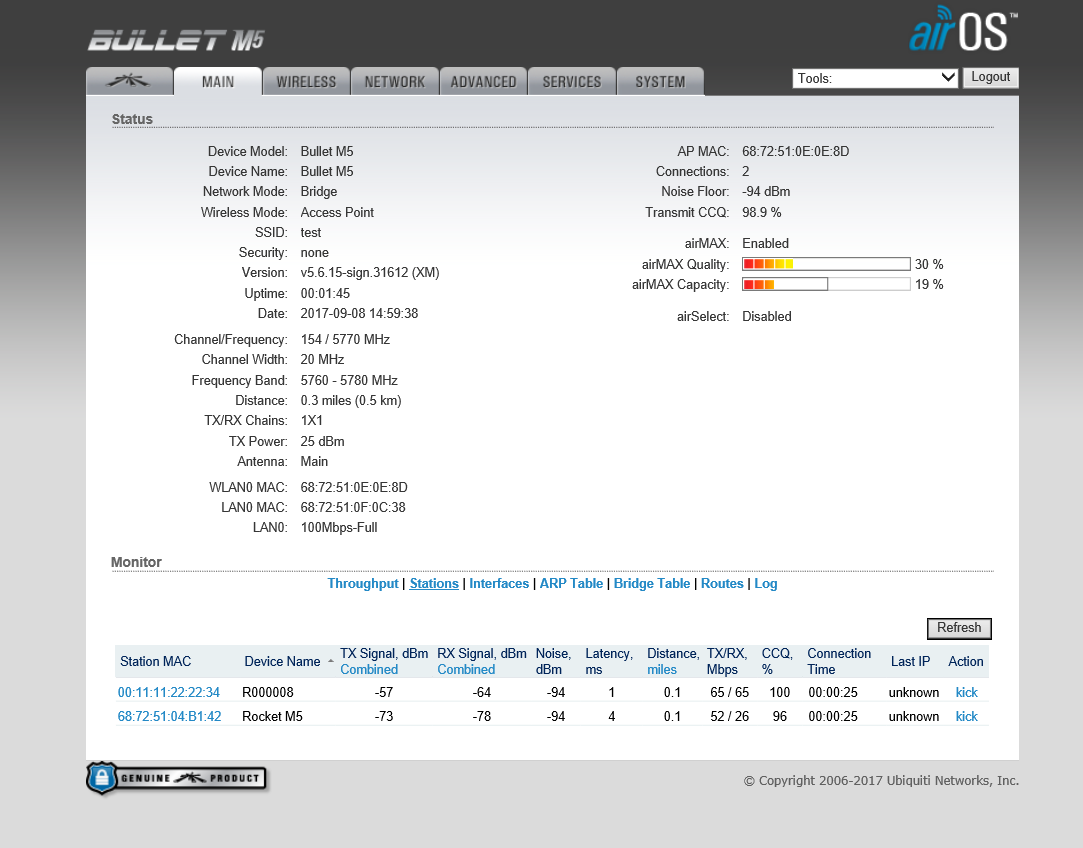Open the SYSTEM tab

660,81
